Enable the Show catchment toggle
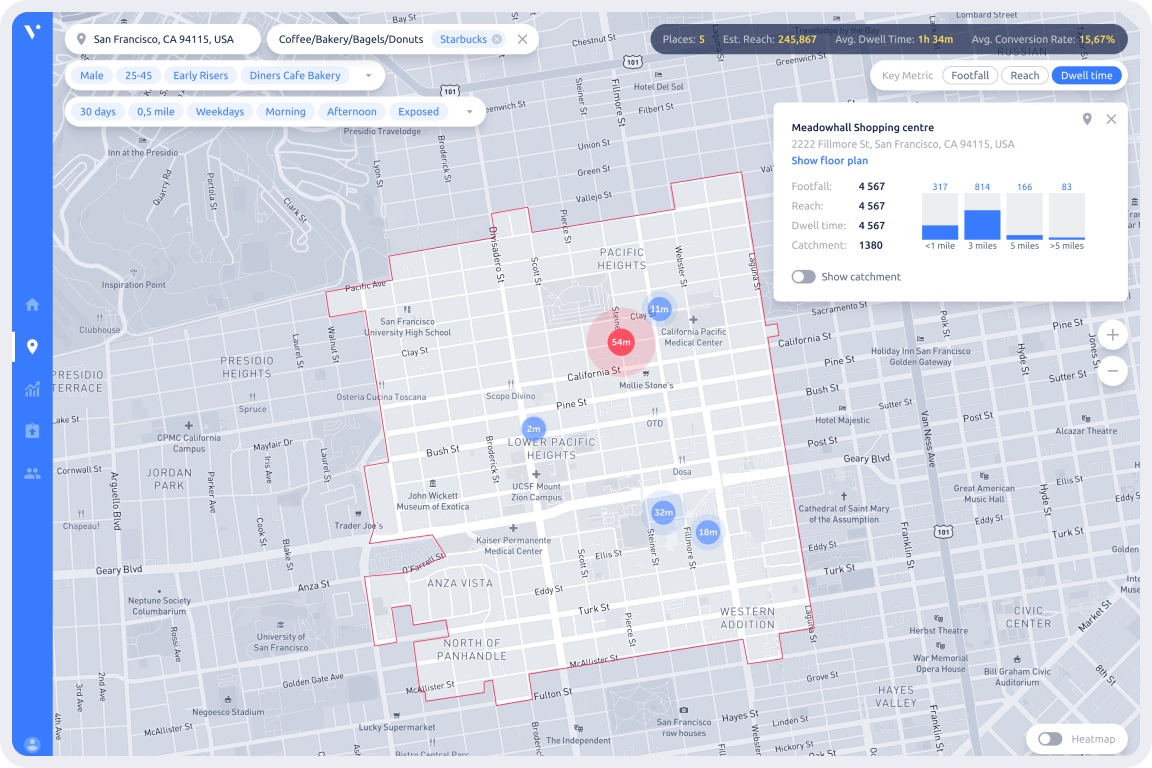 [803, 277]
